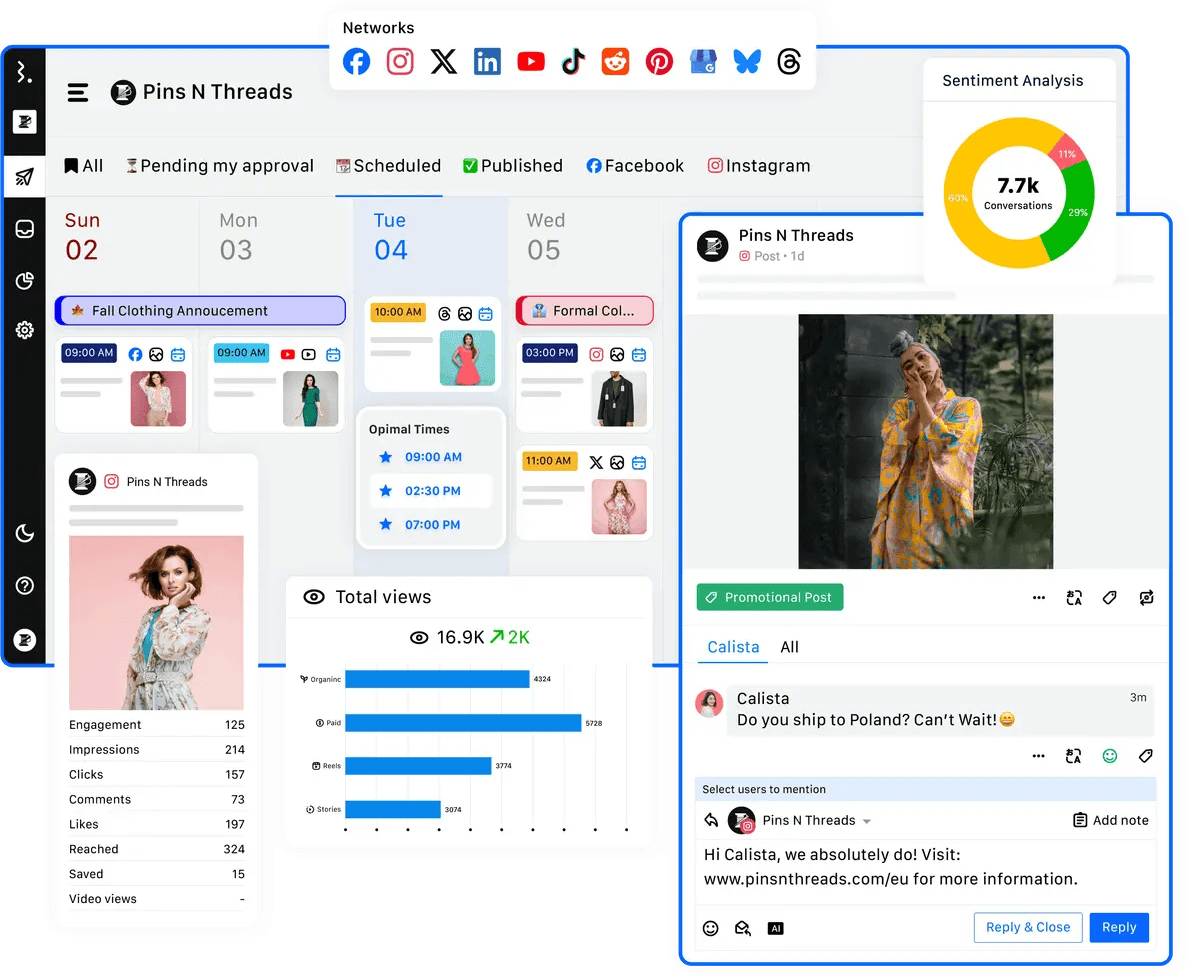The image size is (1189, 976).
Task: Enable dark mode with the moon icon
Action: click(25, 533)
